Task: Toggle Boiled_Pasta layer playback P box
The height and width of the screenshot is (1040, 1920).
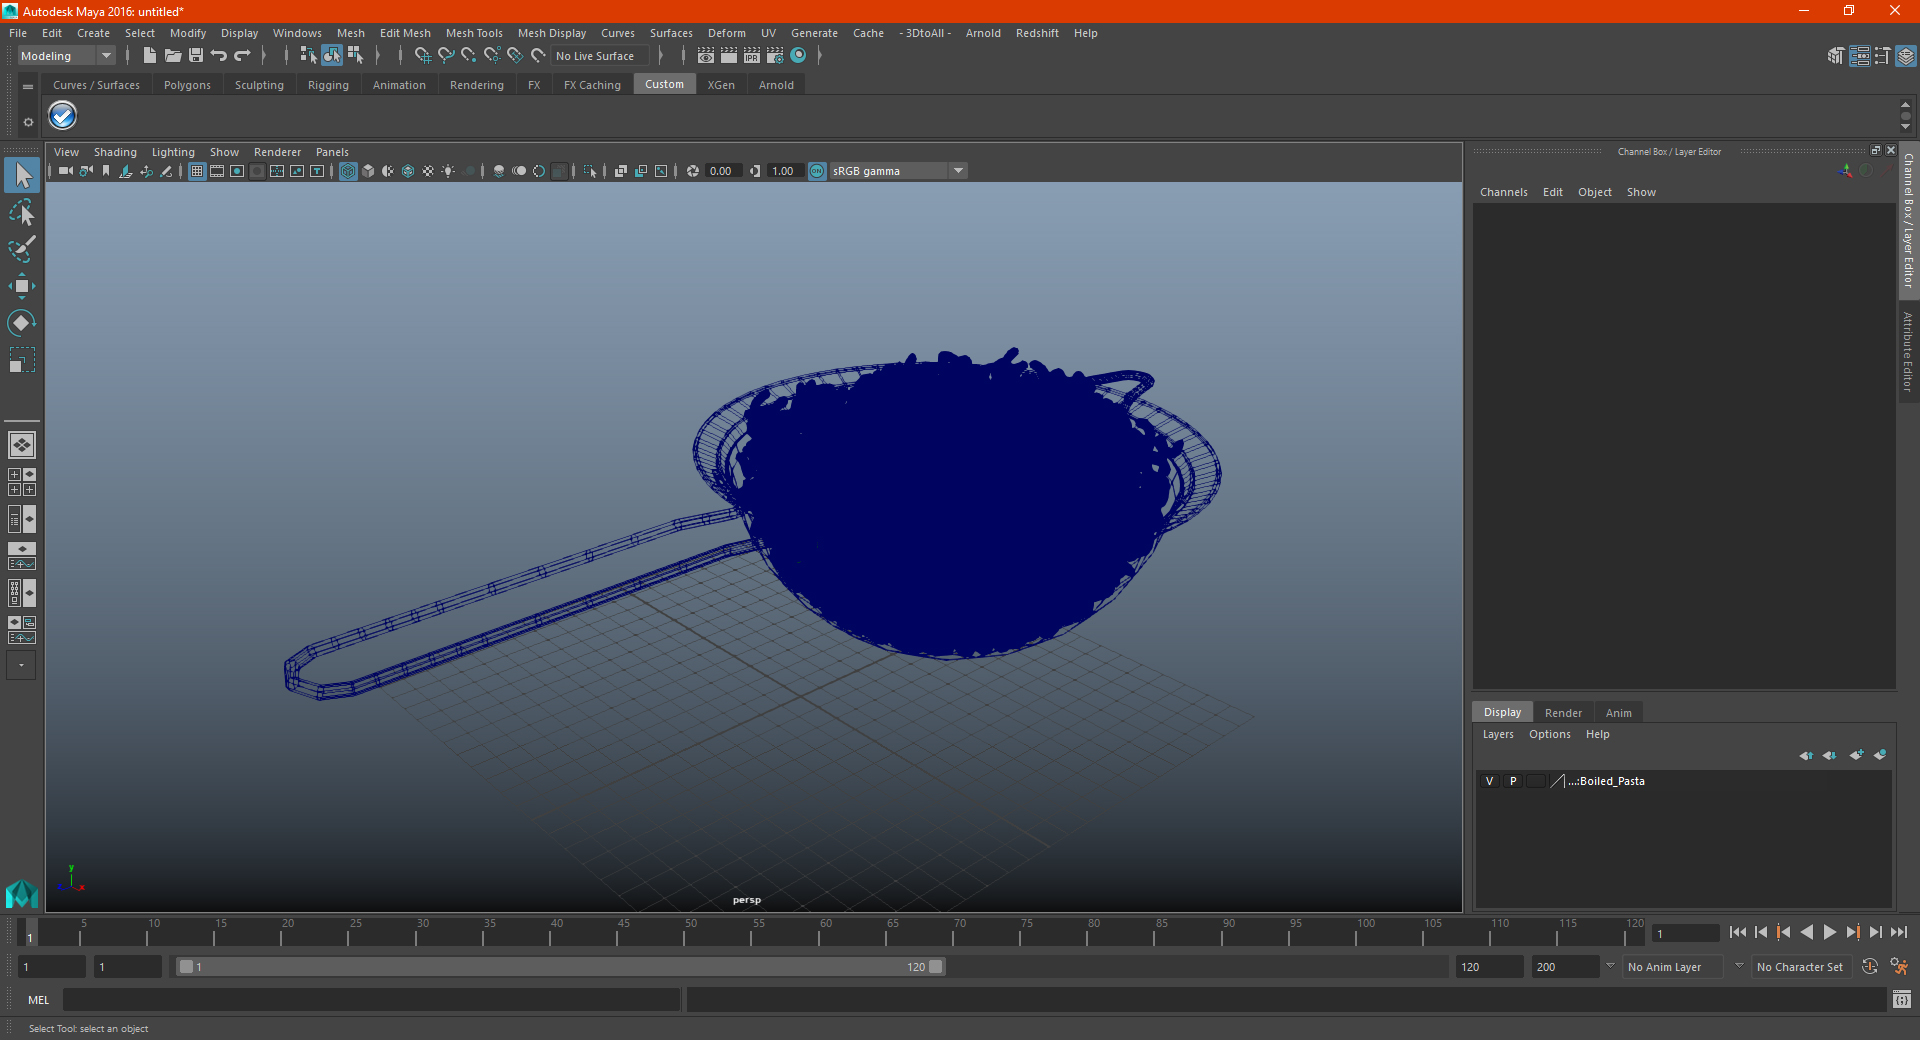Action: tap(1513, 781)
